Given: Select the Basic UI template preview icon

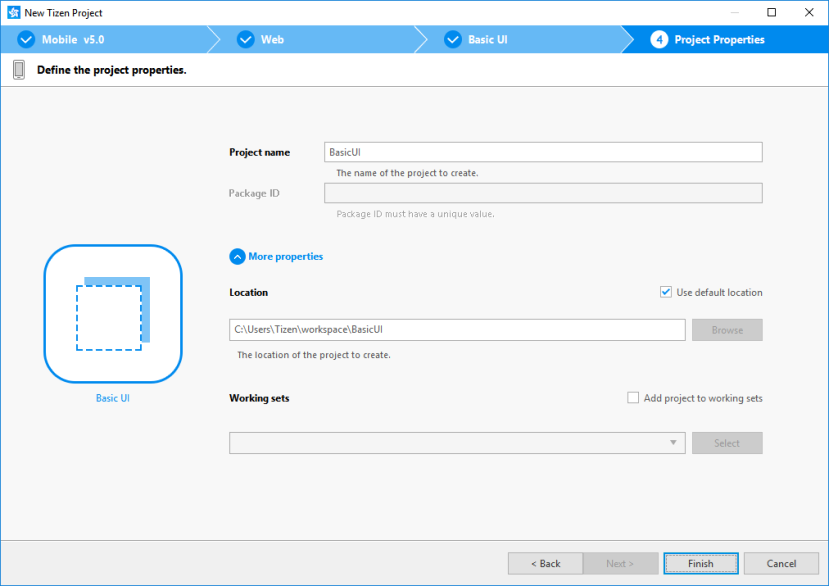Looking at the screenshot, I should pos(112,314).
